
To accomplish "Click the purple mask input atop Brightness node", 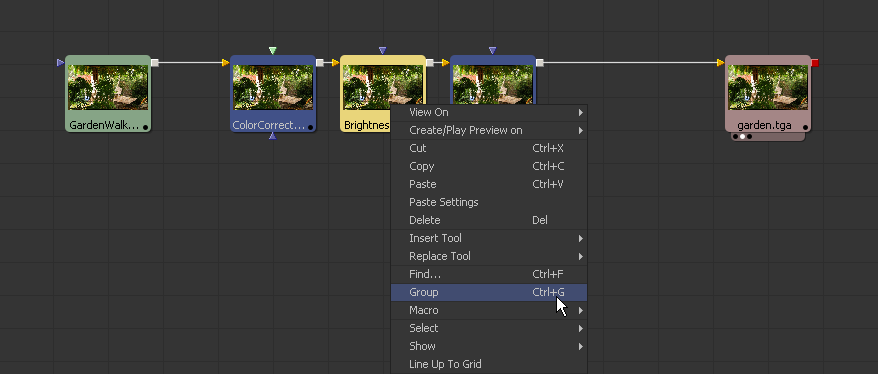I will (x=382, y=50).
